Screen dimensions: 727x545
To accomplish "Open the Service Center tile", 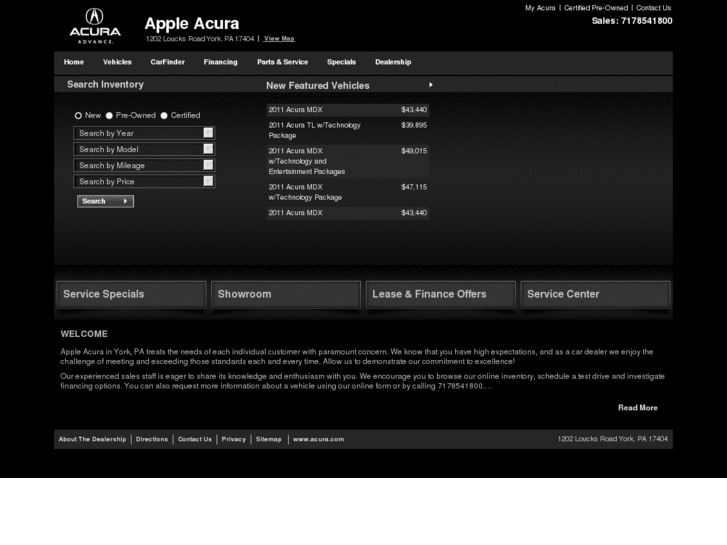I will coord(595,295).
